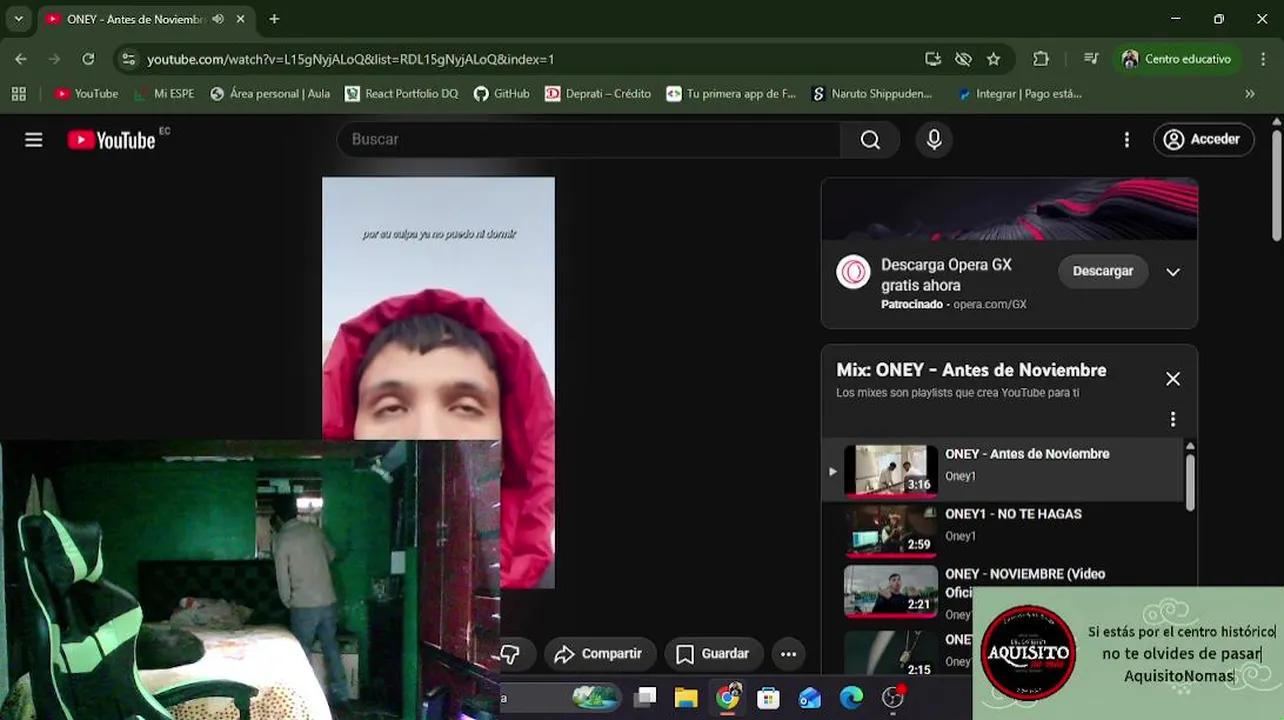Expand the Opera GX ad chevron

pyautogui.click(x=1173, y=272)
